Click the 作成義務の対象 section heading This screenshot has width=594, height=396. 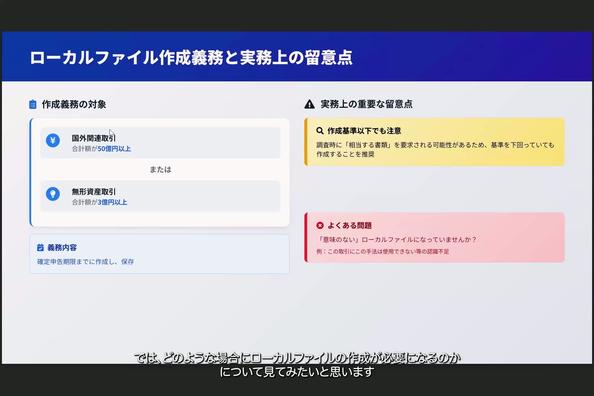74,104
